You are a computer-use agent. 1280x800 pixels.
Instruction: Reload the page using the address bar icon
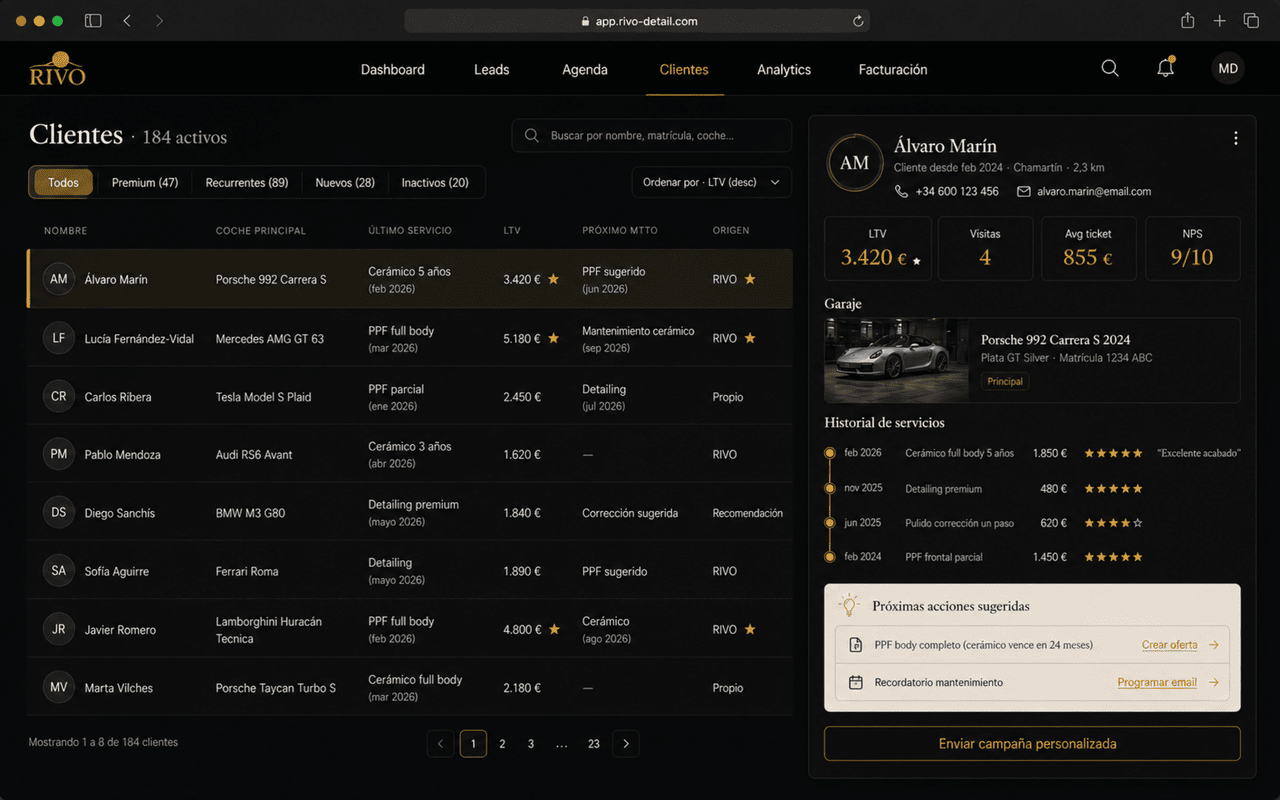858,21
